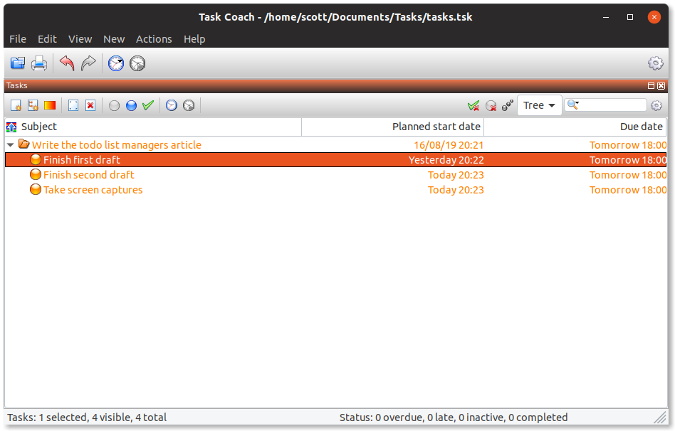
Task: Click the red X Delete task icon
Action: (90, 105)
